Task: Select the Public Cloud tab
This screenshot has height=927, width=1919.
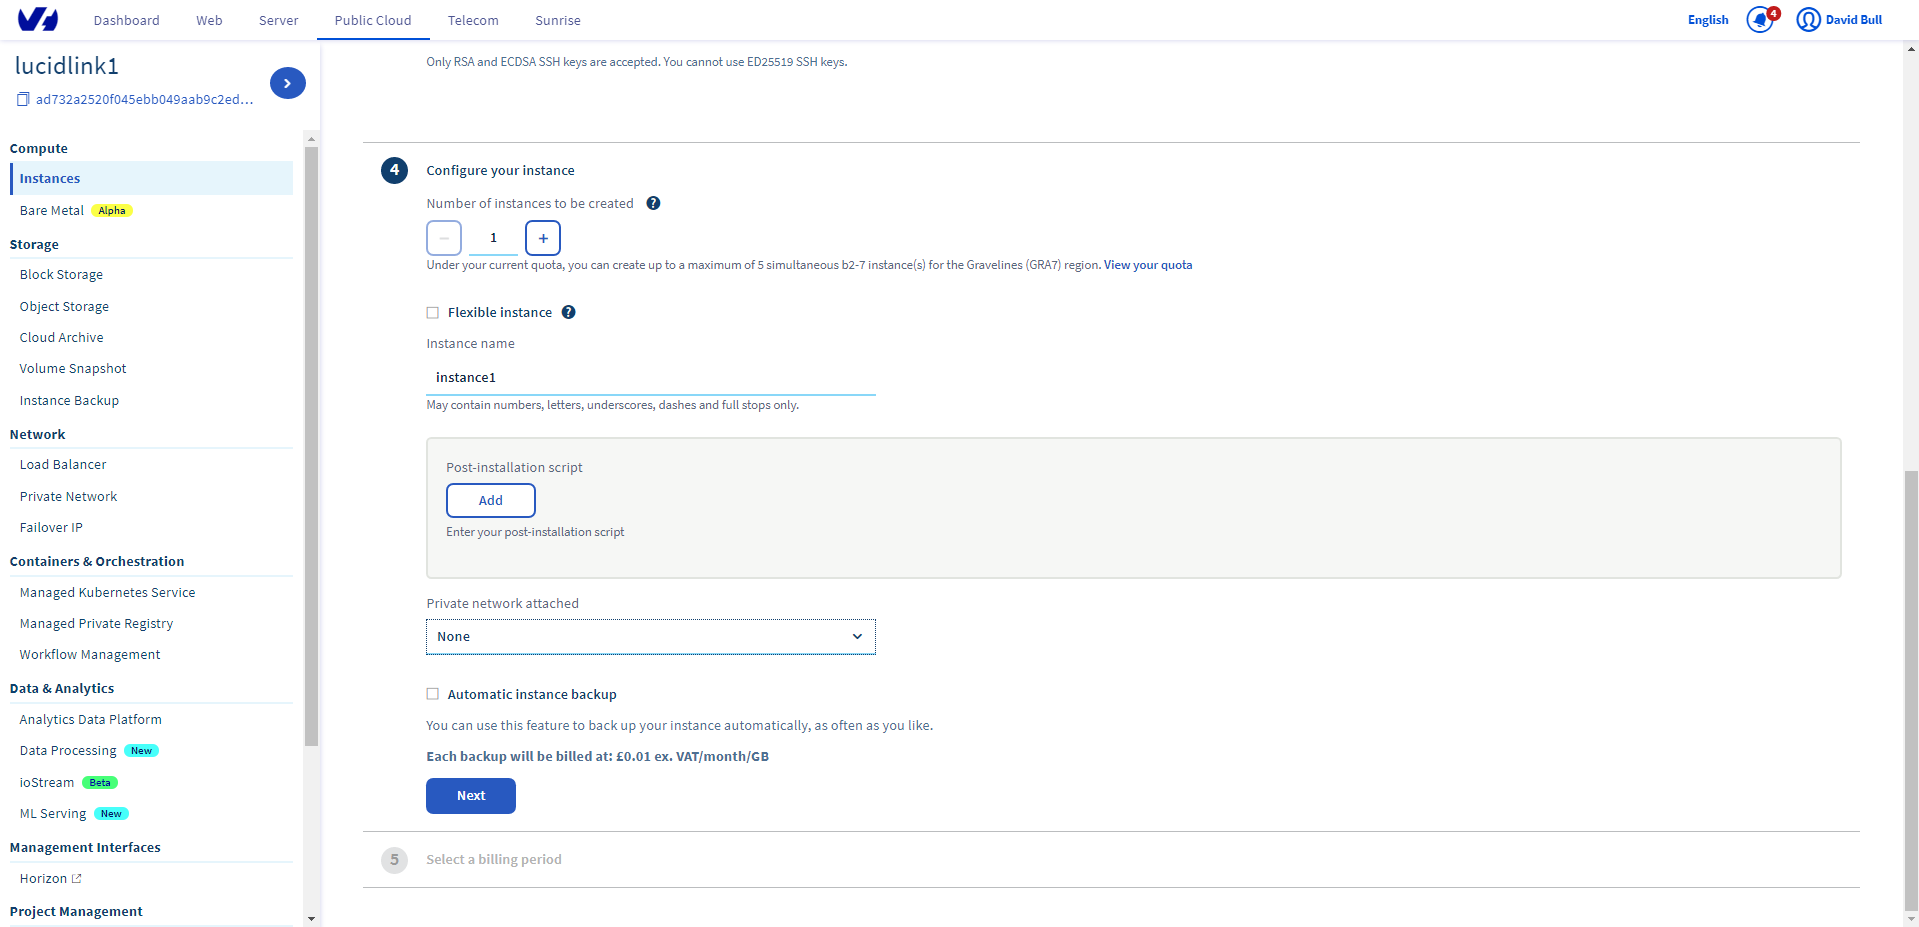Action: (x=373, y=20)
